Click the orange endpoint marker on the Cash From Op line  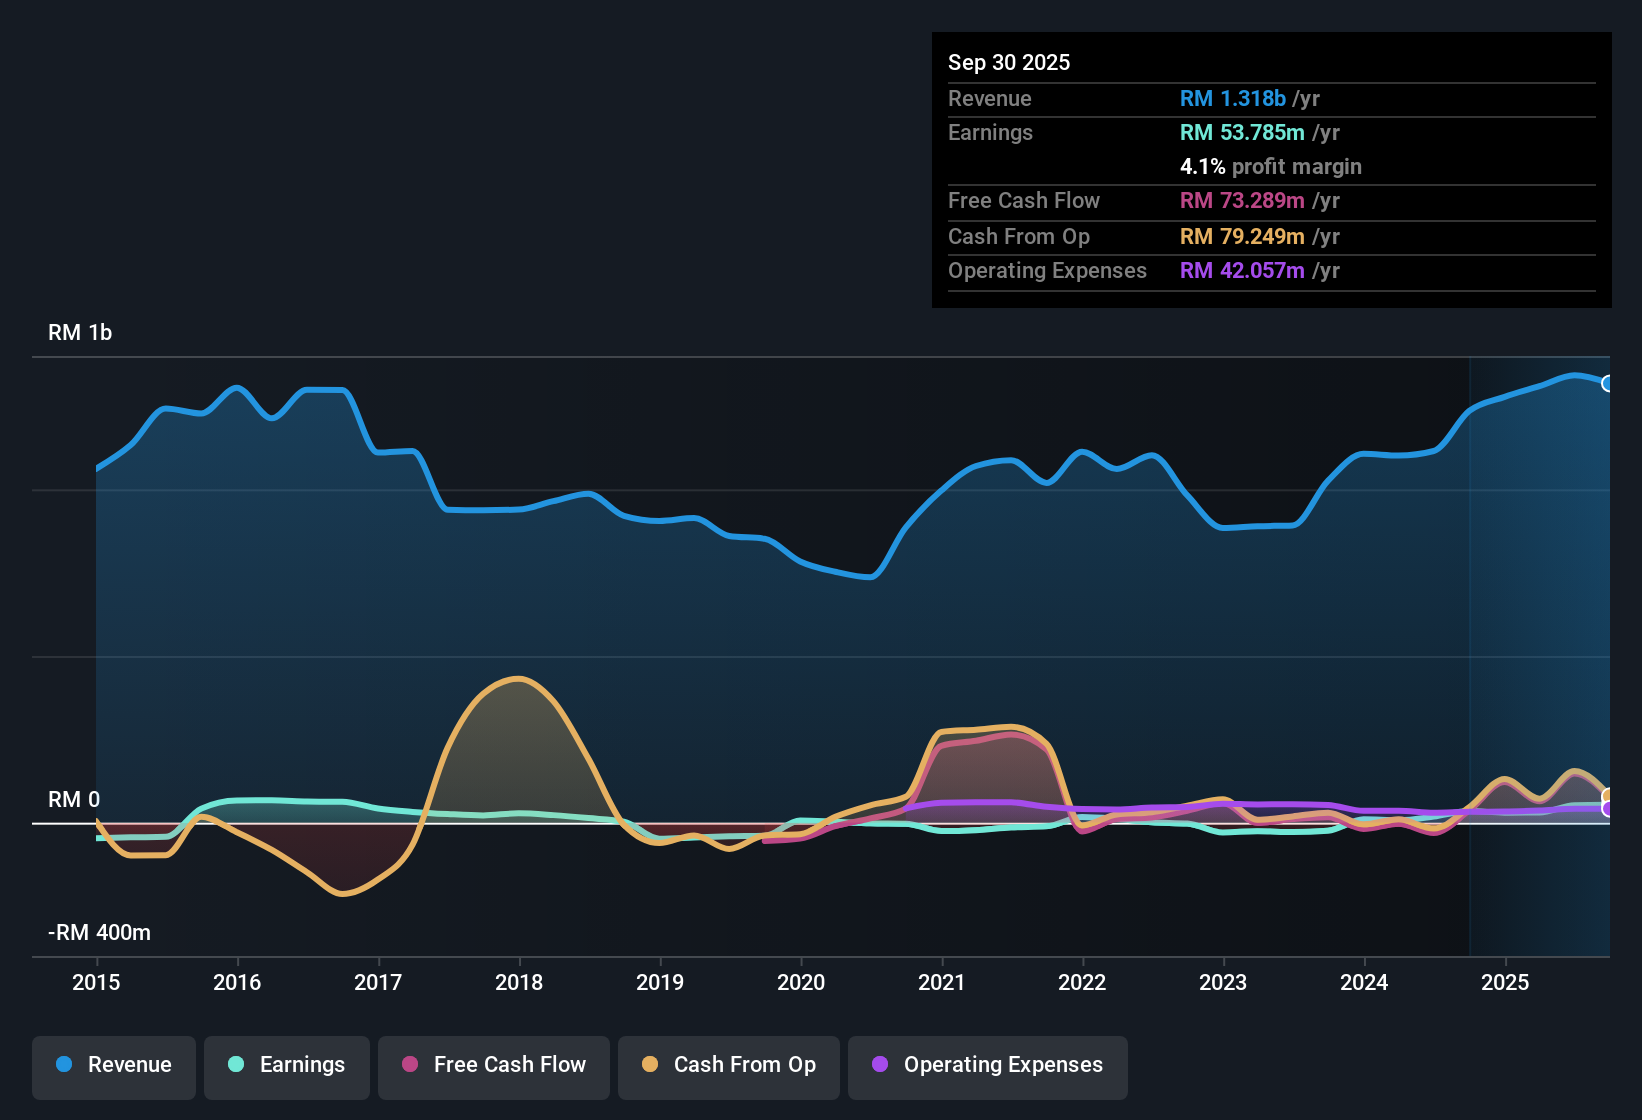pyautogui.click(x=1608, y=792)
